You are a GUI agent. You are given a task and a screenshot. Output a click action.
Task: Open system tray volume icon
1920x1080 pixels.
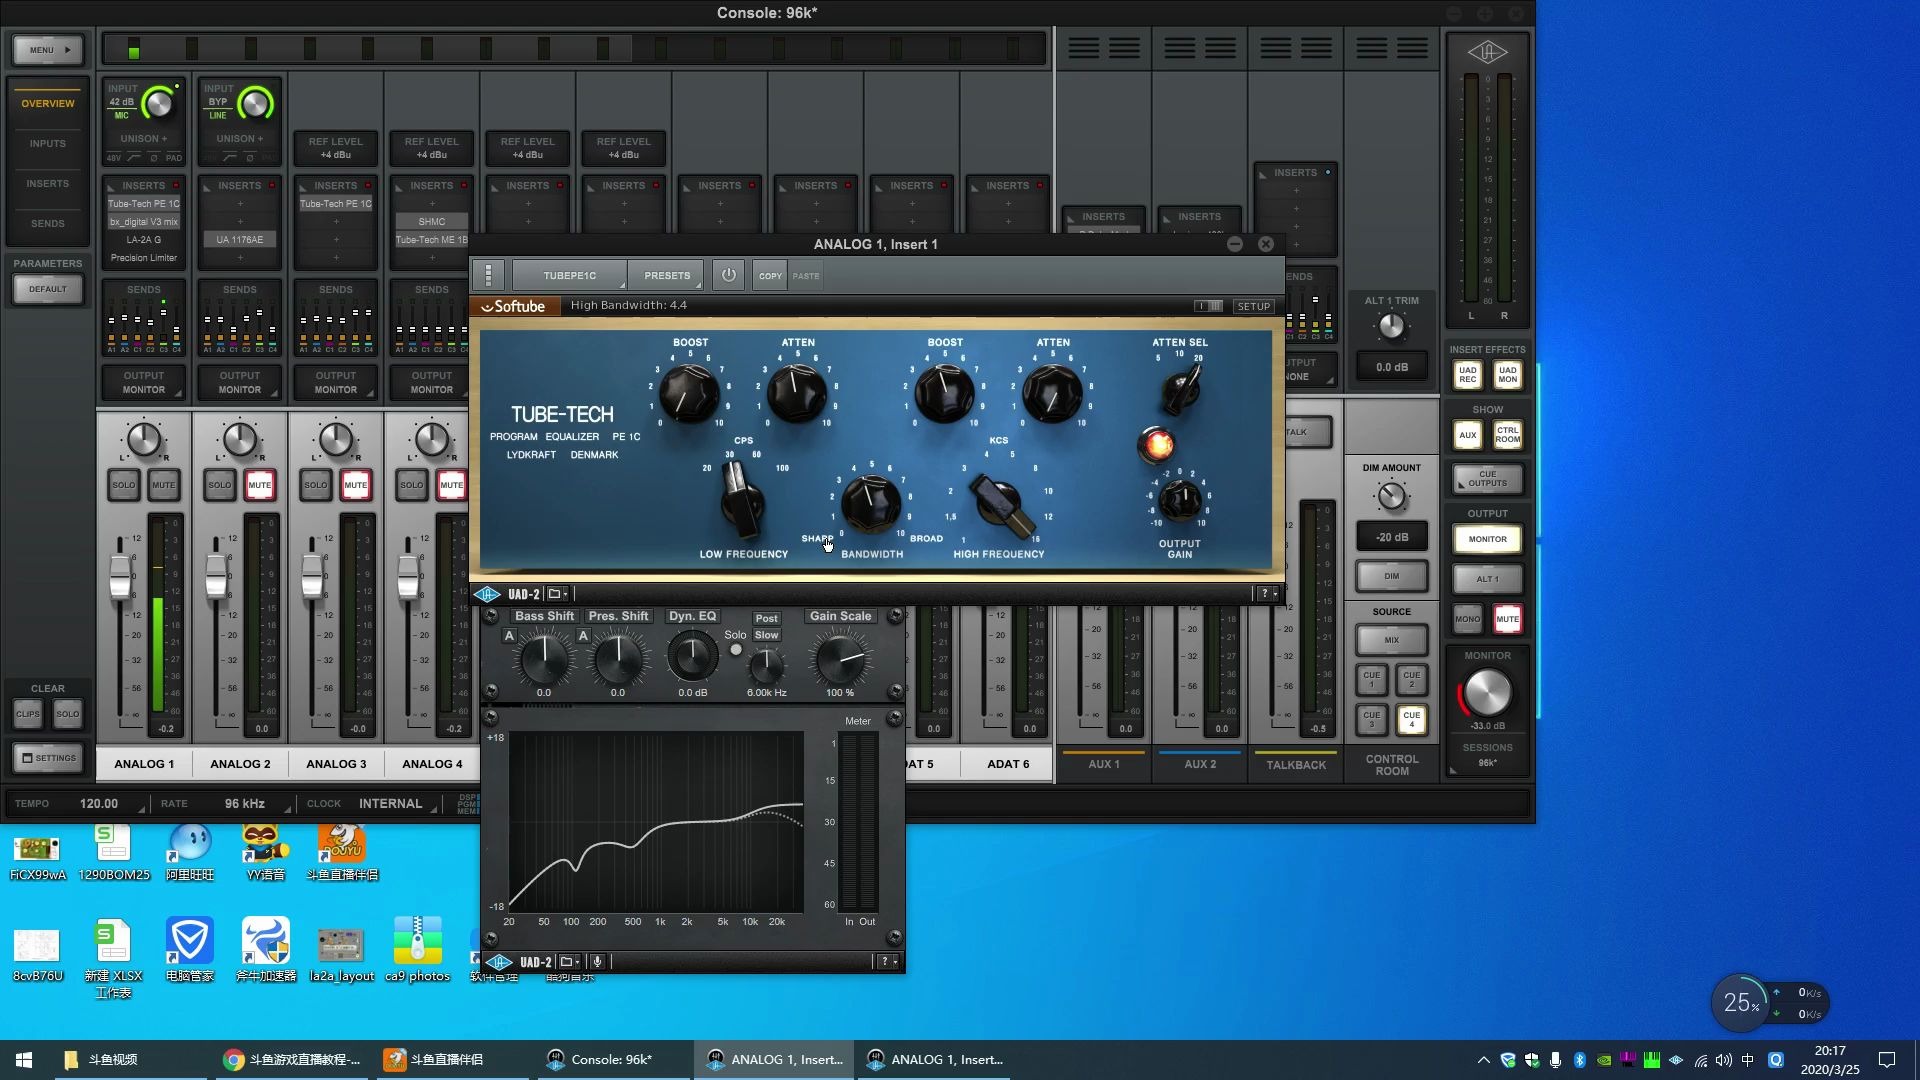point(1723,1060)
